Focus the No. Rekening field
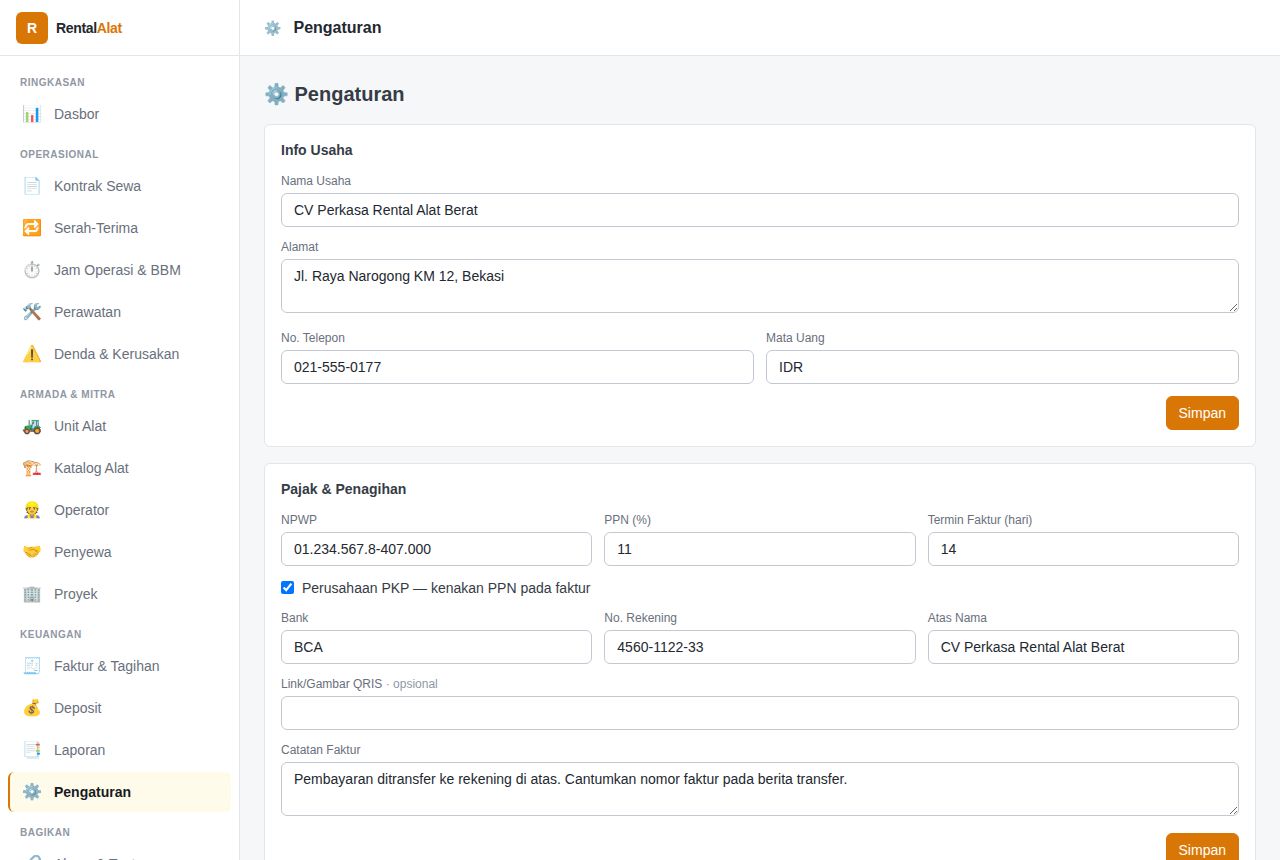 (760, 647)
